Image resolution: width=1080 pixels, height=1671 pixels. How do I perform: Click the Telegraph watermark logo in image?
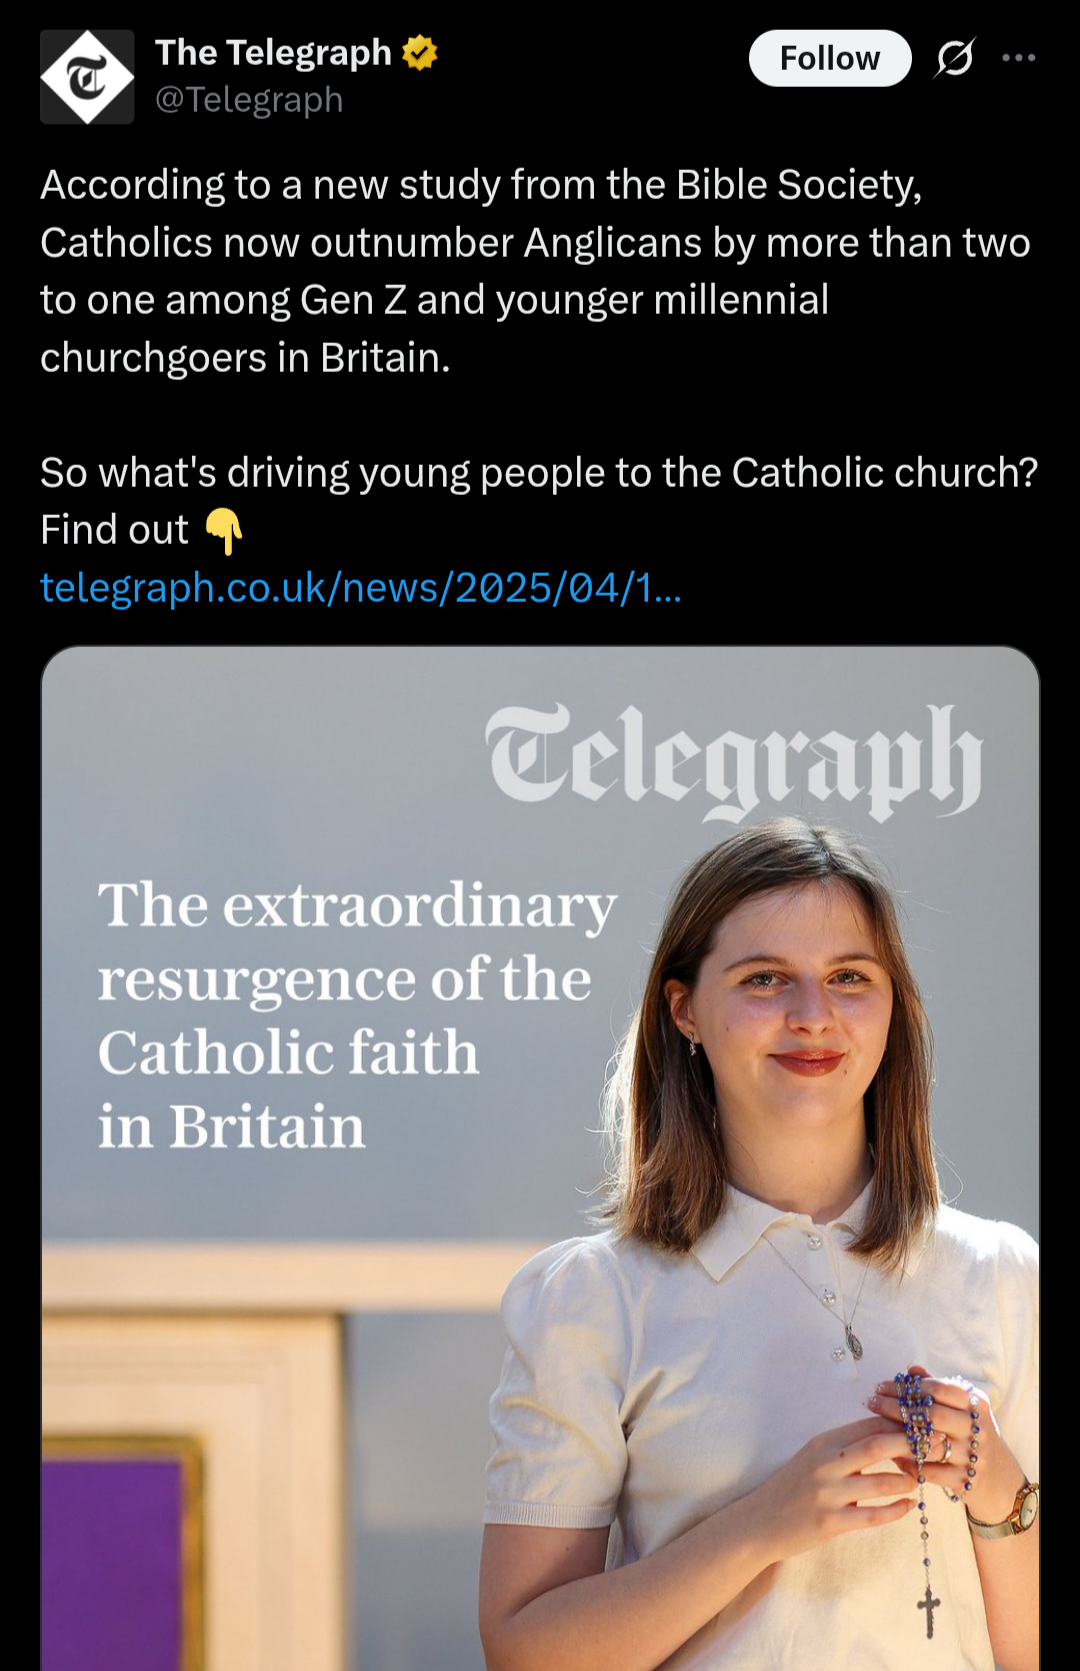tap(735, 762)
